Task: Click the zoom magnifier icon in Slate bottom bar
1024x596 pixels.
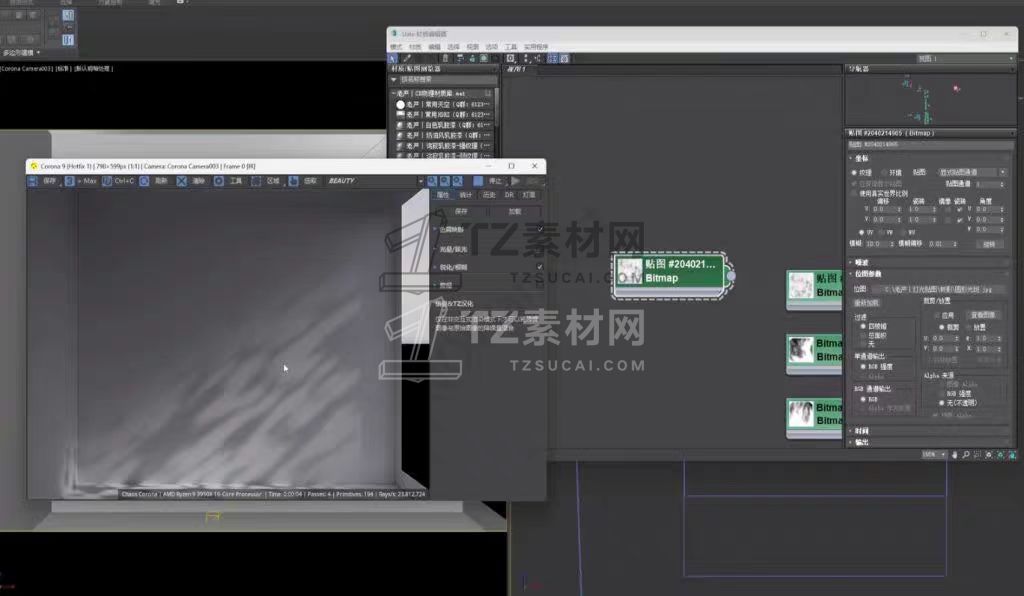Action: 967,454
